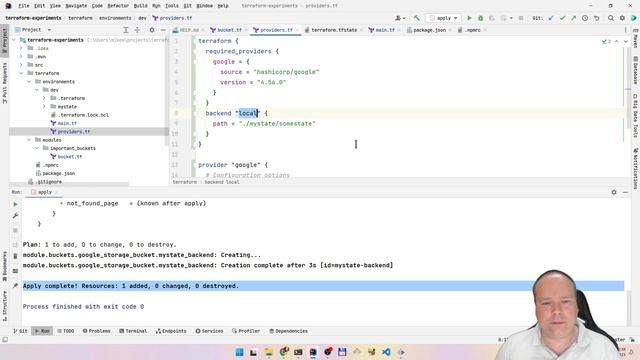The height and width of the screenshot is (360, 640).
Task: Expand the mystate folder
Action: pyautogui.click(x=44, y=107)
